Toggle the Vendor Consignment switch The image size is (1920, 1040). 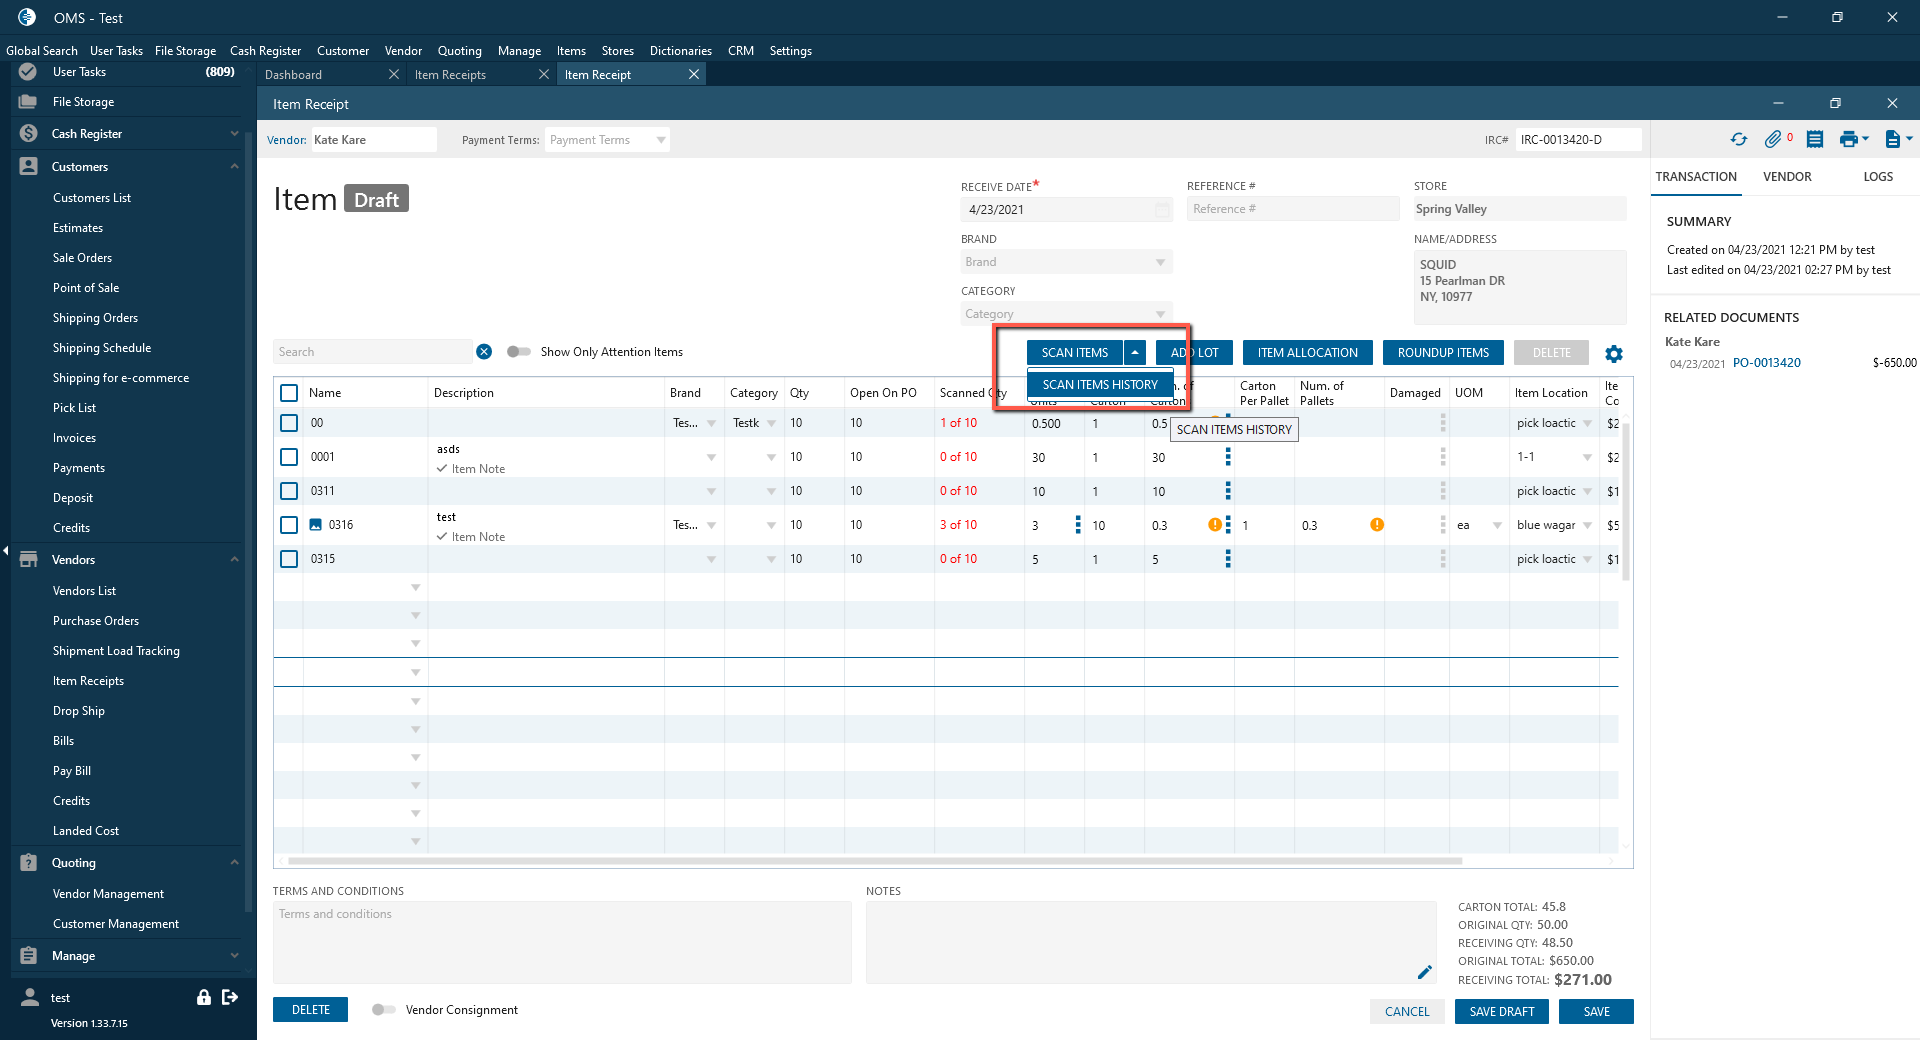click(383, 1010)
